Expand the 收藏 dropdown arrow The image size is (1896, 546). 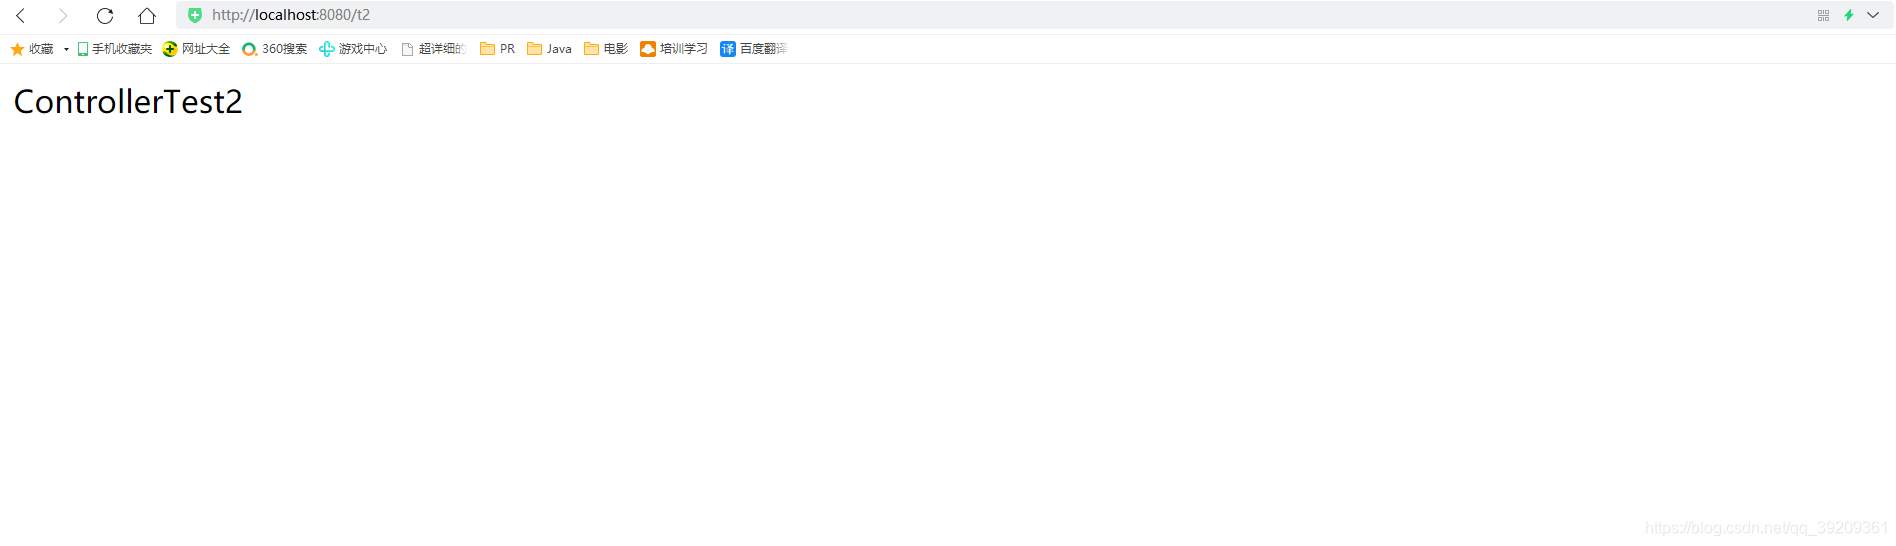point(66,49)
